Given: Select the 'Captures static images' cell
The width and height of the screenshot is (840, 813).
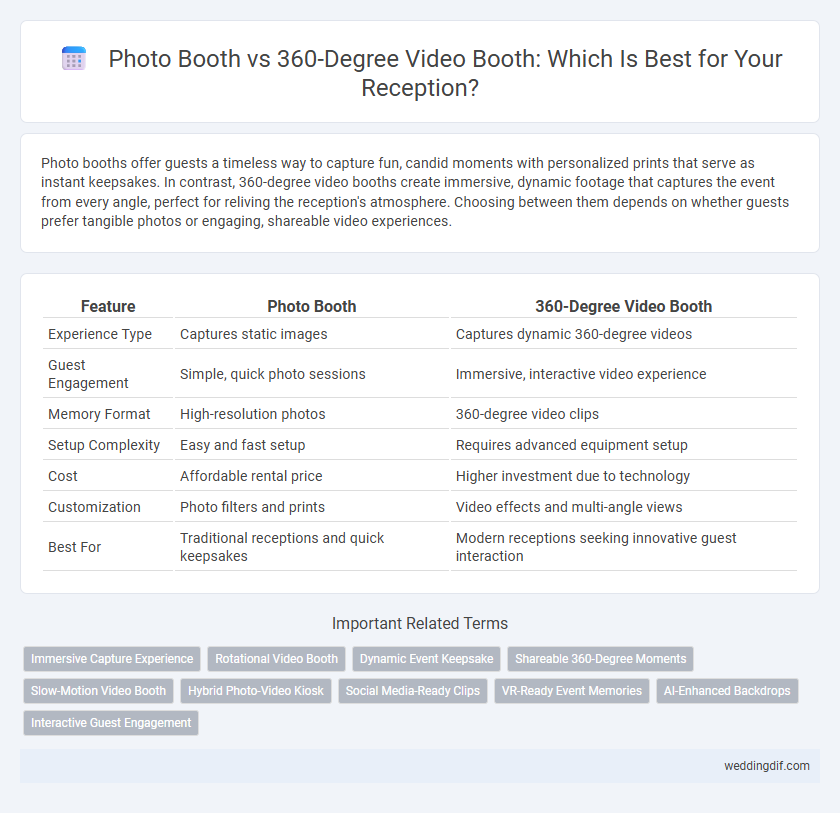Looking at the screenshot, I should coord(312,334).
